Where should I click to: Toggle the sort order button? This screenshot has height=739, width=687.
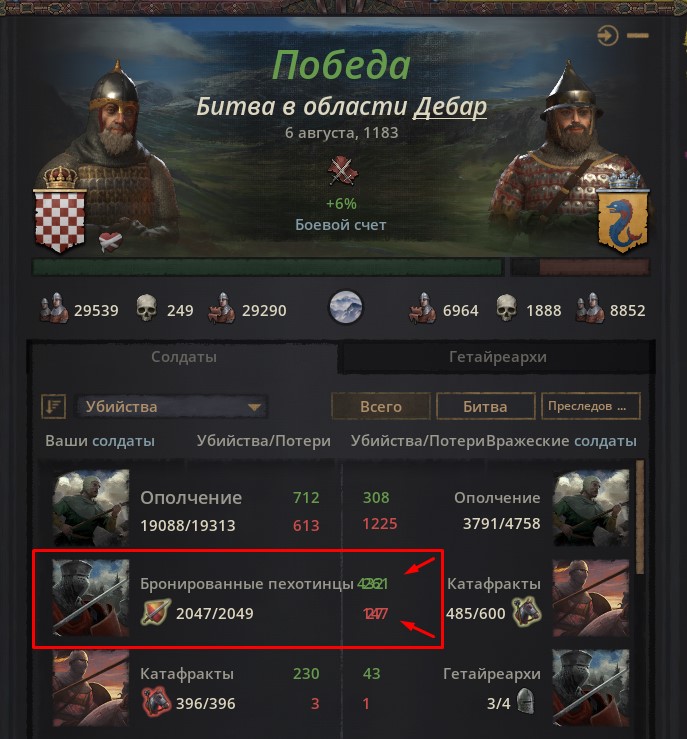point(53,406)
